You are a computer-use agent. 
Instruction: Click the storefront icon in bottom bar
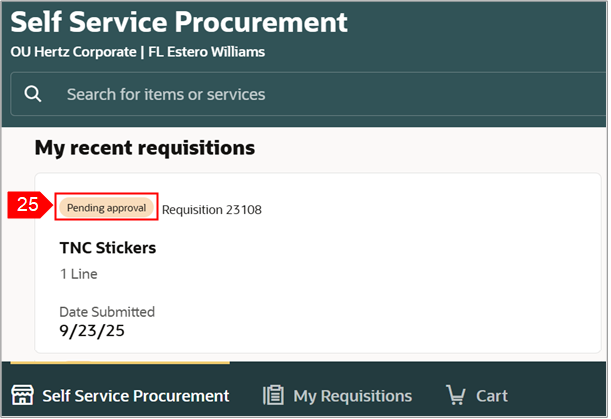pyautogui.click(x=22, y=395)
